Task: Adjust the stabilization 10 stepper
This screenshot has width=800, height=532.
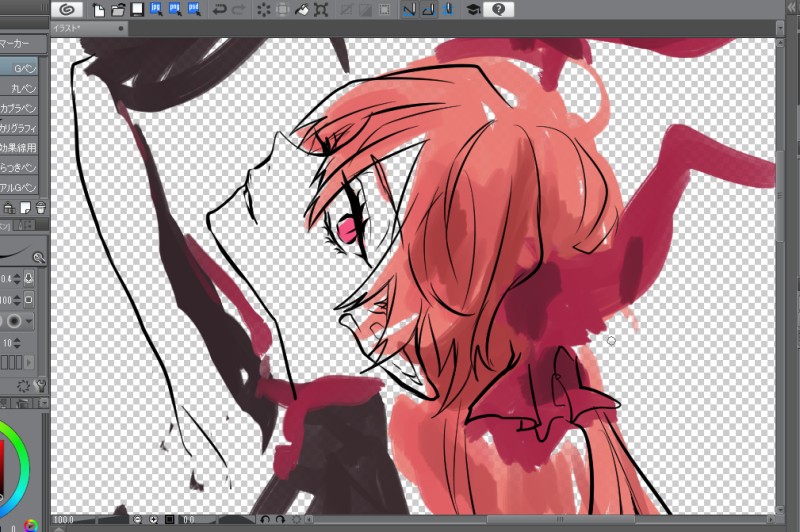Action: point(17,343)
